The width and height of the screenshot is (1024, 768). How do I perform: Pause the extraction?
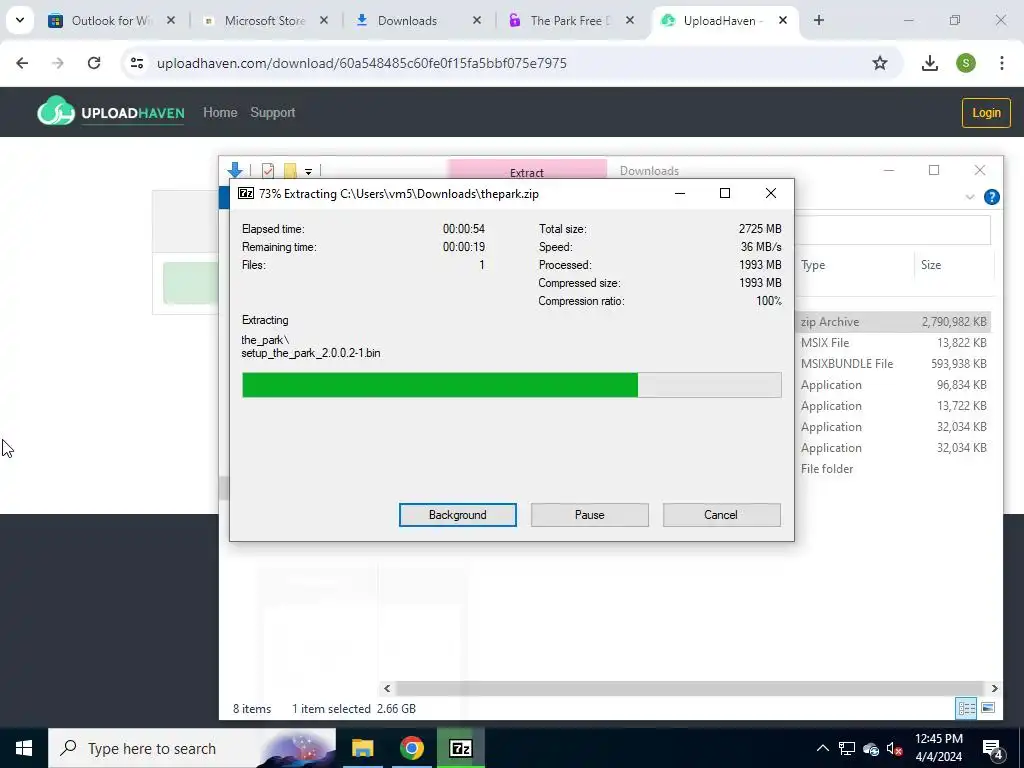(x=589, y=515)
